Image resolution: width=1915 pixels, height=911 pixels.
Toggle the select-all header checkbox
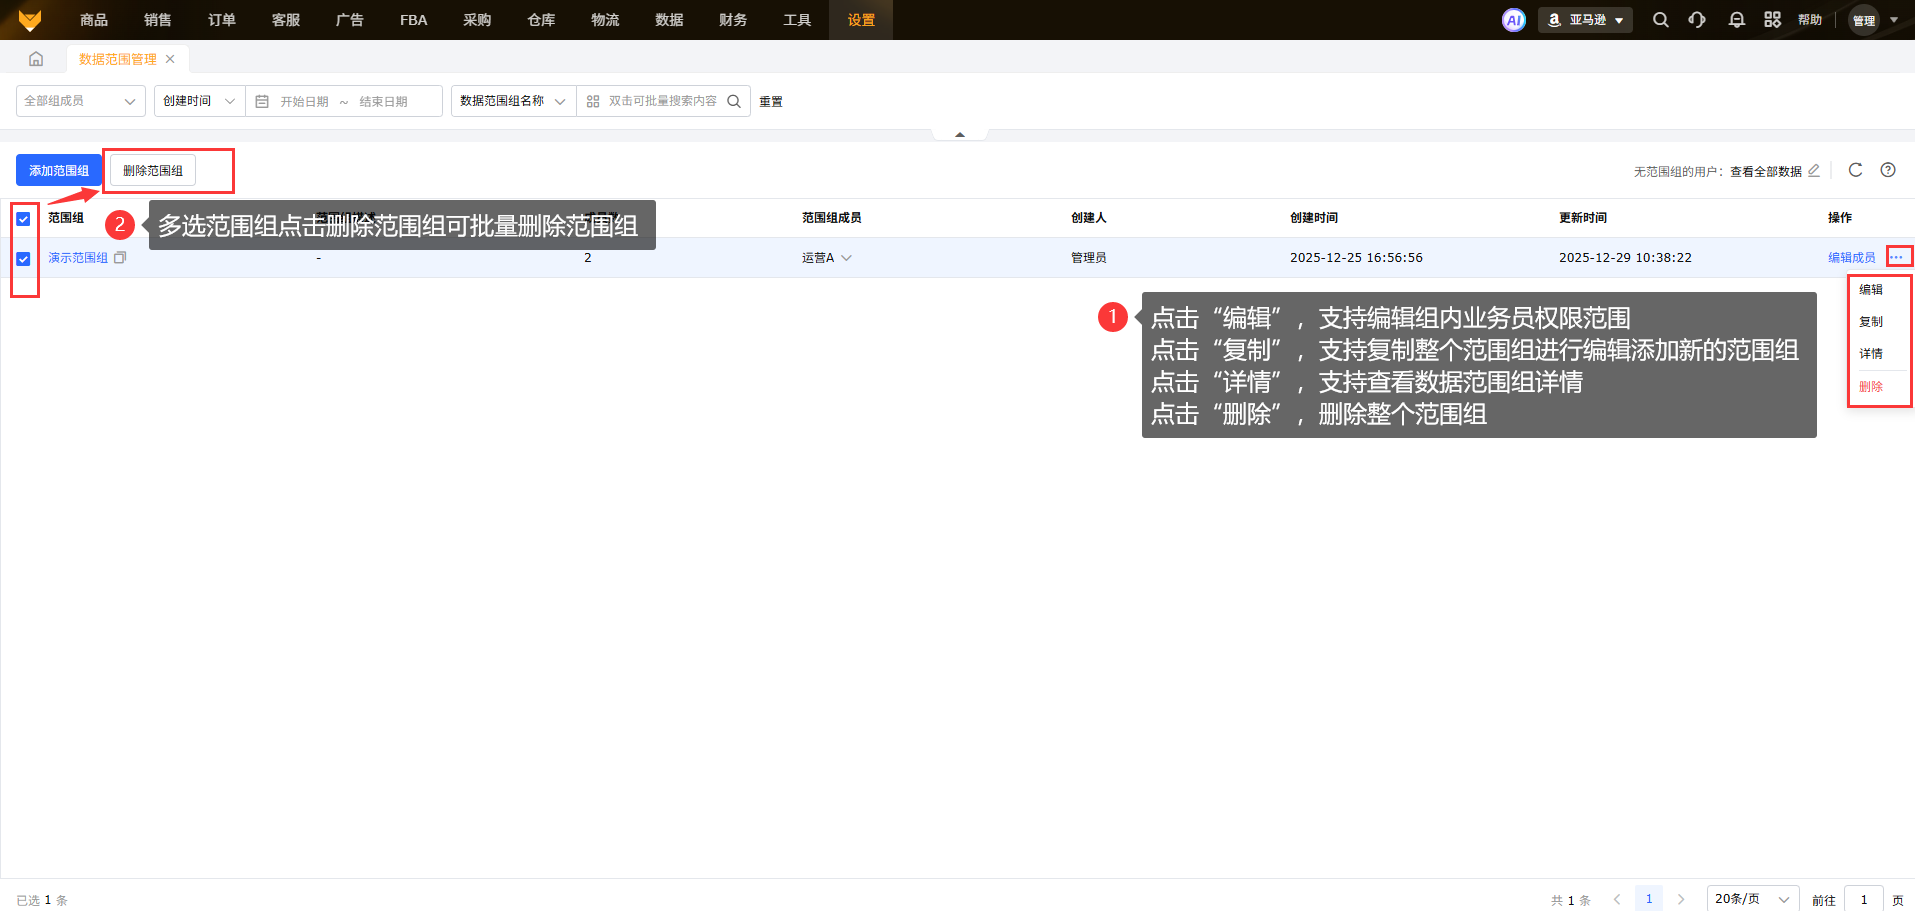coord(23,219)
